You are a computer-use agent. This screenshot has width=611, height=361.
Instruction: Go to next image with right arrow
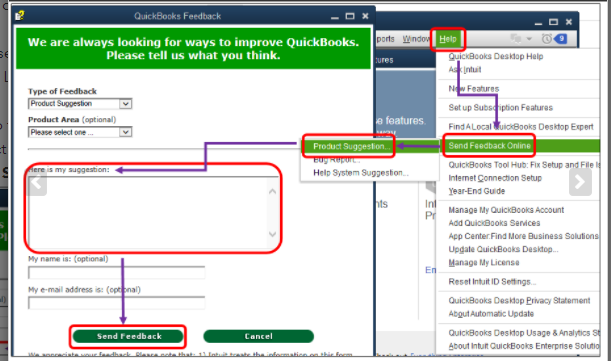(x=580, y=182)
